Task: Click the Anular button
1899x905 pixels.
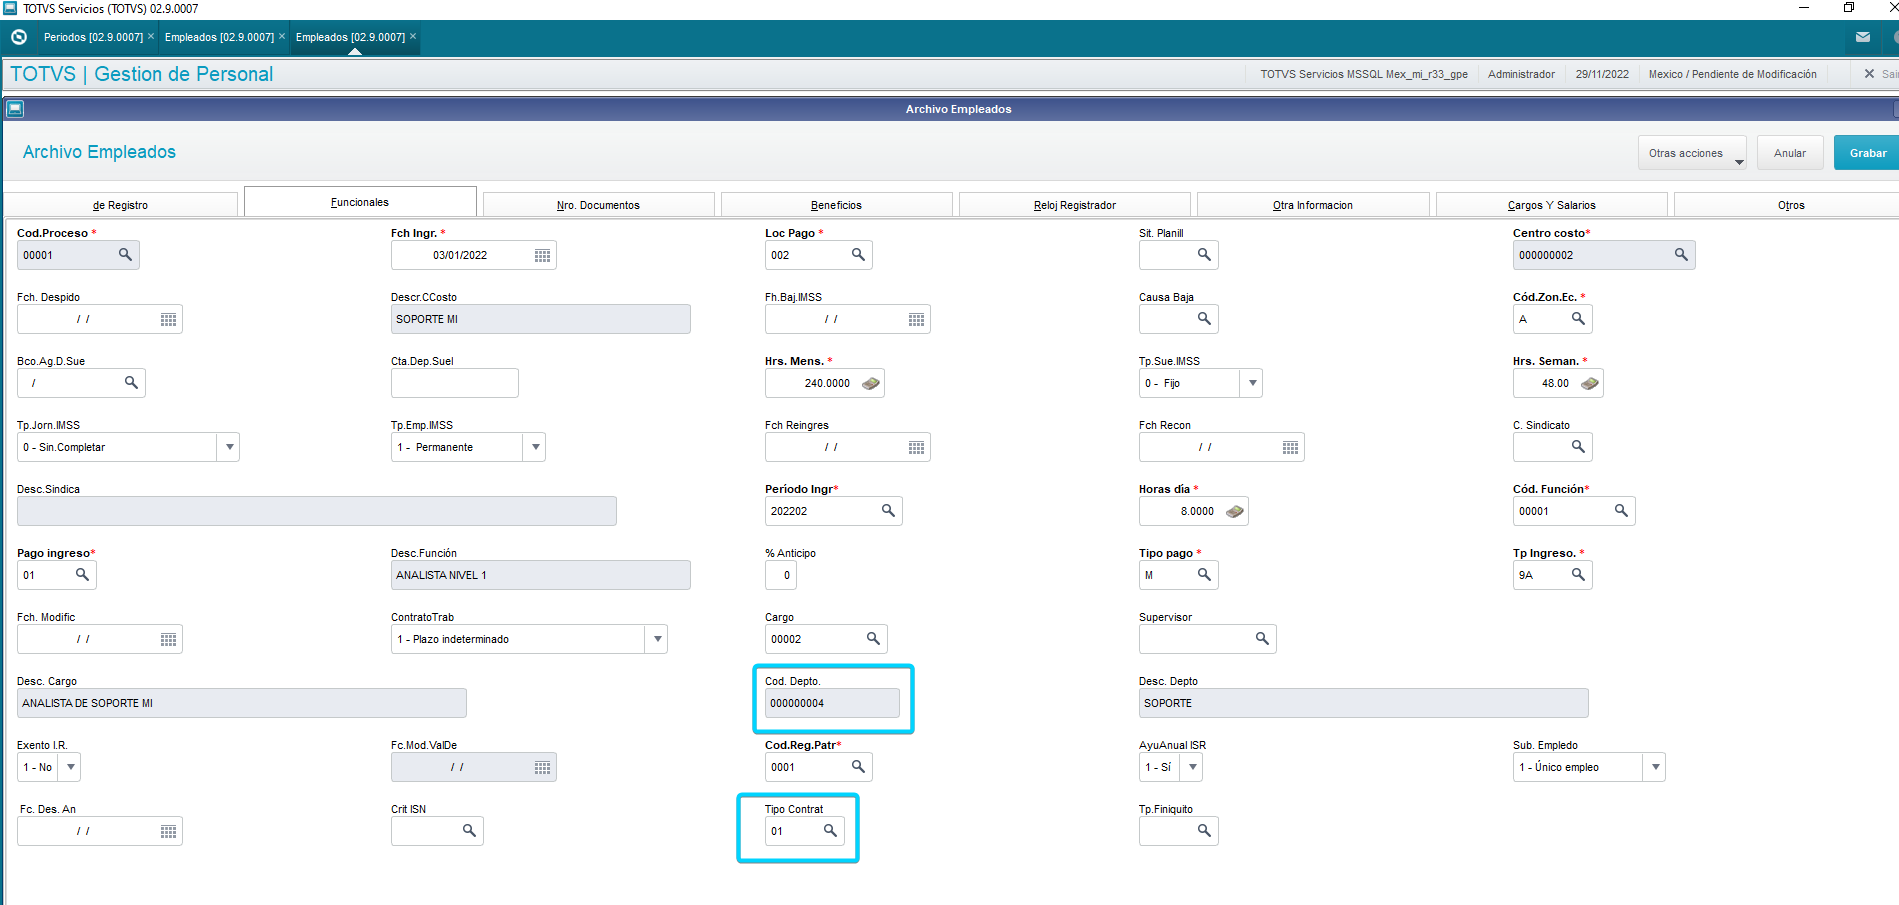Action: [x=1789, y=153]
